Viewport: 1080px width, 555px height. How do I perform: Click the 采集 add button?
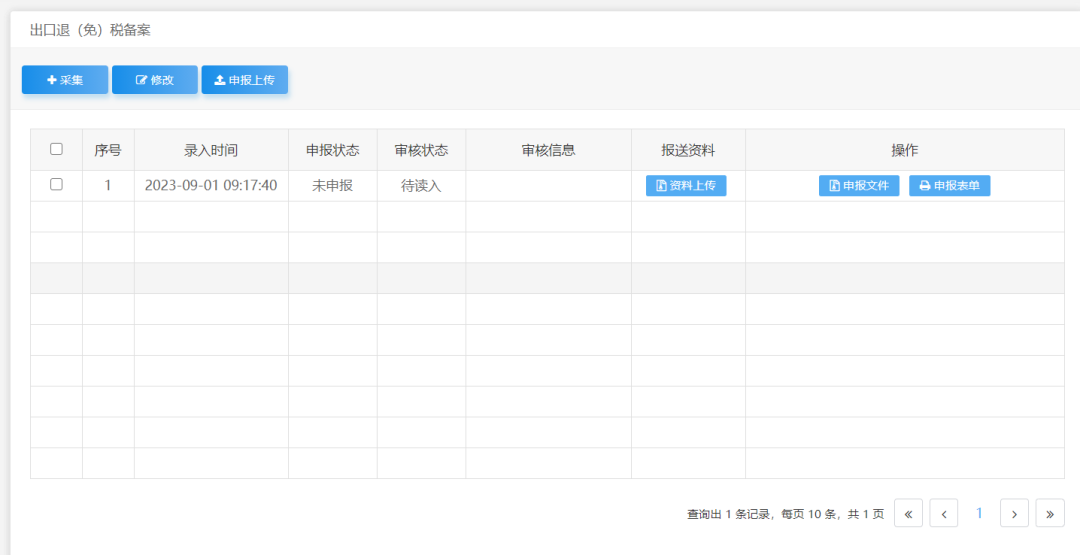coord(65,80)
